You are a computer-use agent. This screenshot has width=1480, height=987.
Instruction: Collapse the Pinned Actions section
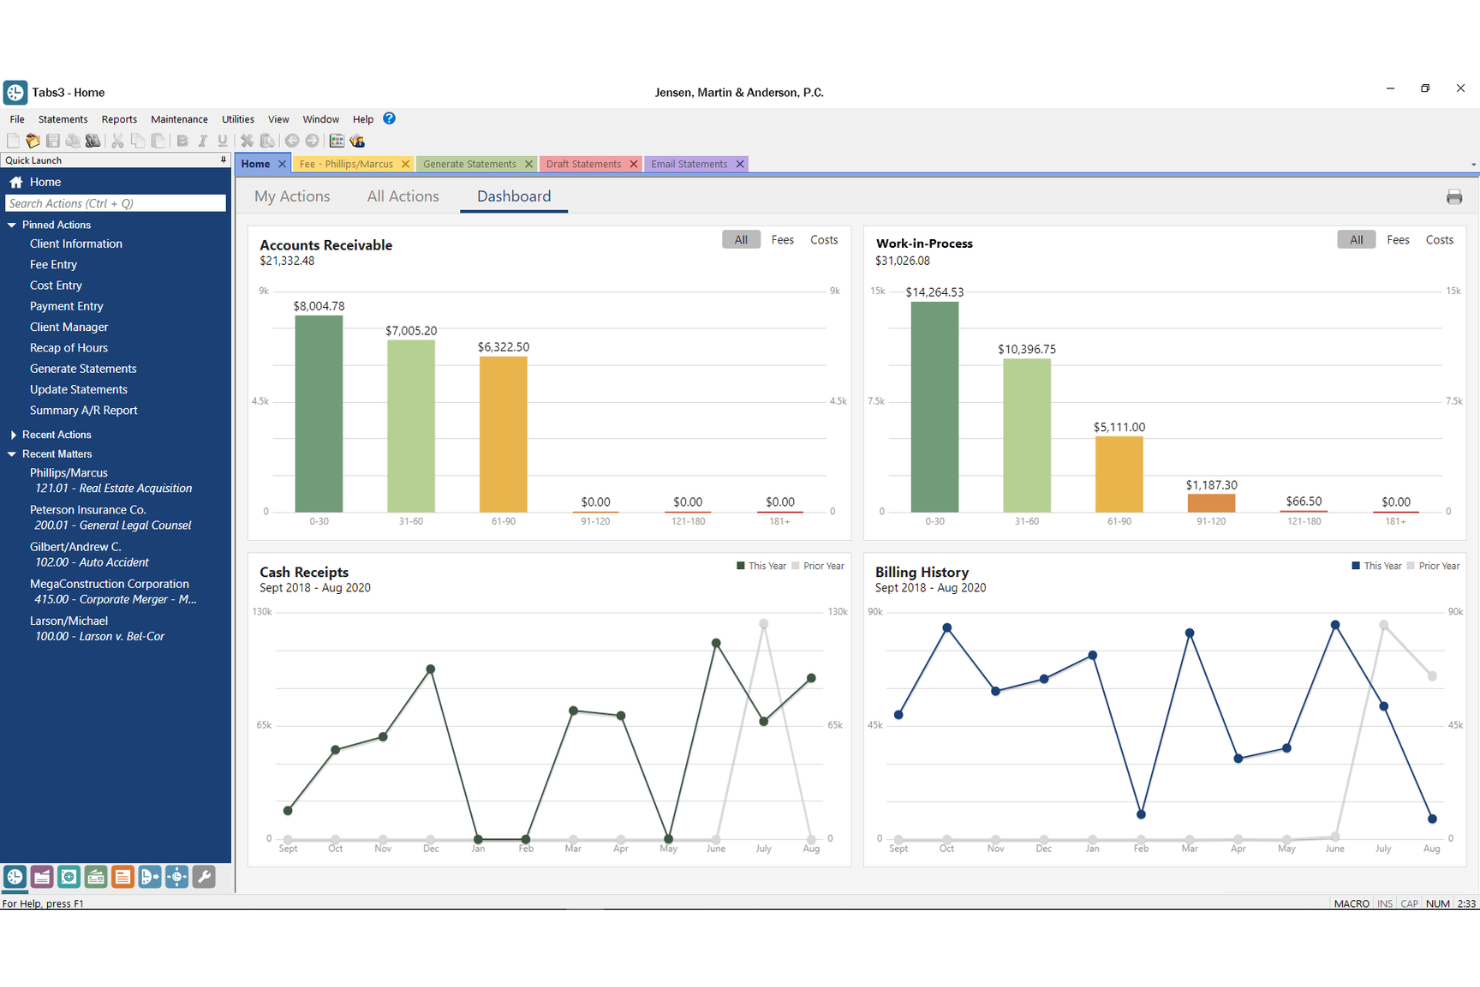coord(12,225)
